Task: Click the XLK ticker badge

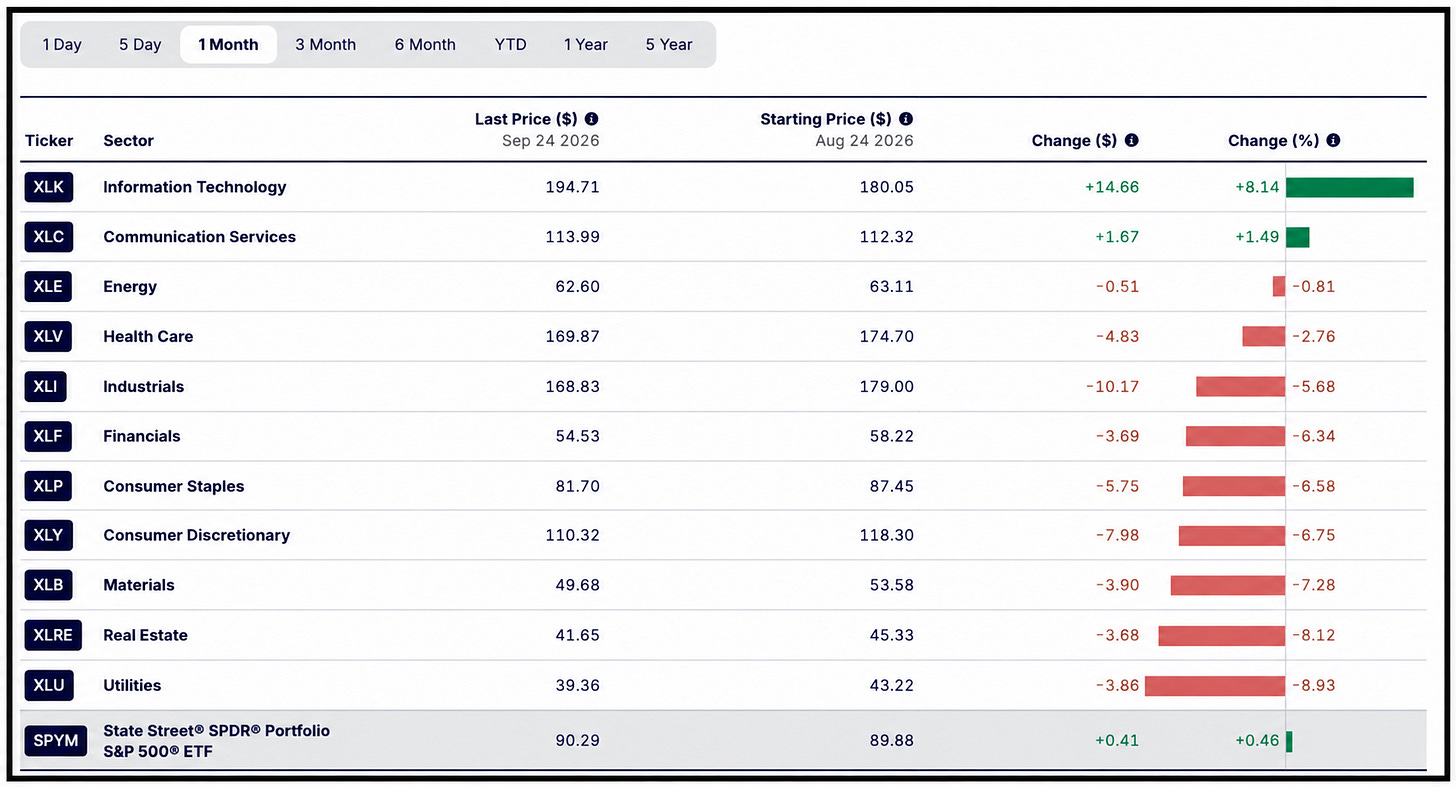Action: coord(48,187)
